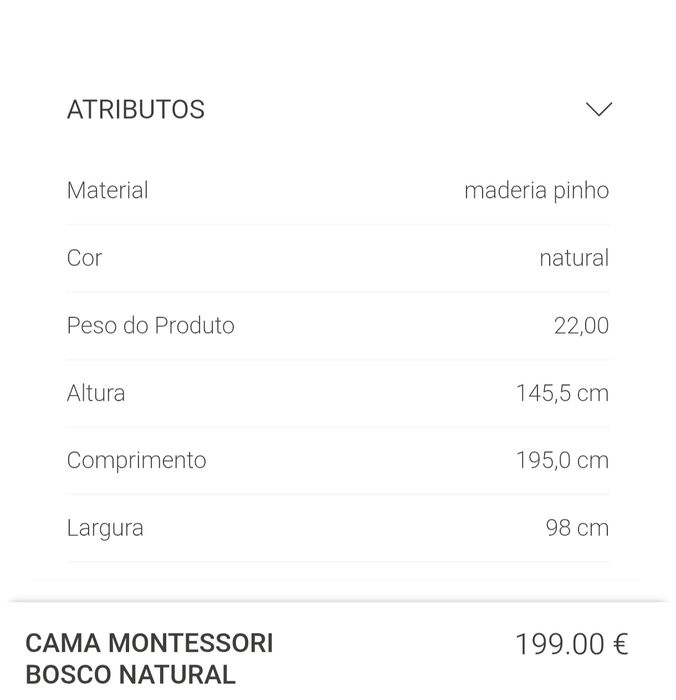Tap the 199.00 € price
This screenshot has height=700, width=676.
tap(571, 645)
